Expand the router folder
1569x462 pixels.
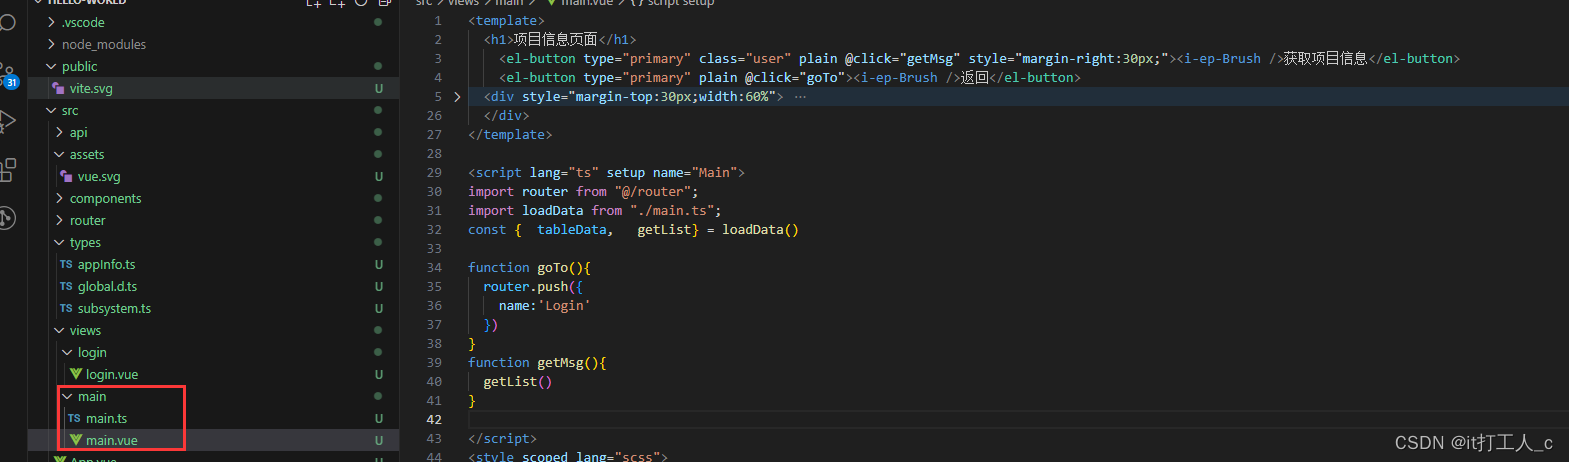pos(59,220)
